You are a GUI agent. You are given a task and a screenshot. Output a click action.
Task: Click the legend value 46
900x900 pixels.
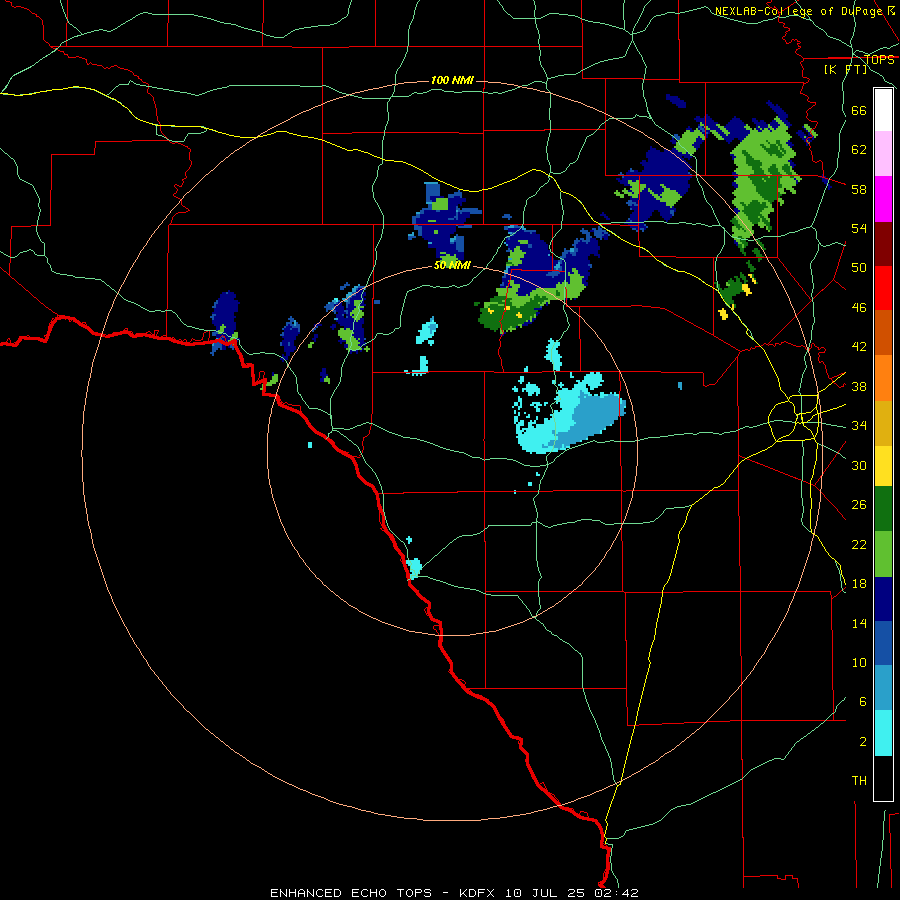(x=859, y=308)
